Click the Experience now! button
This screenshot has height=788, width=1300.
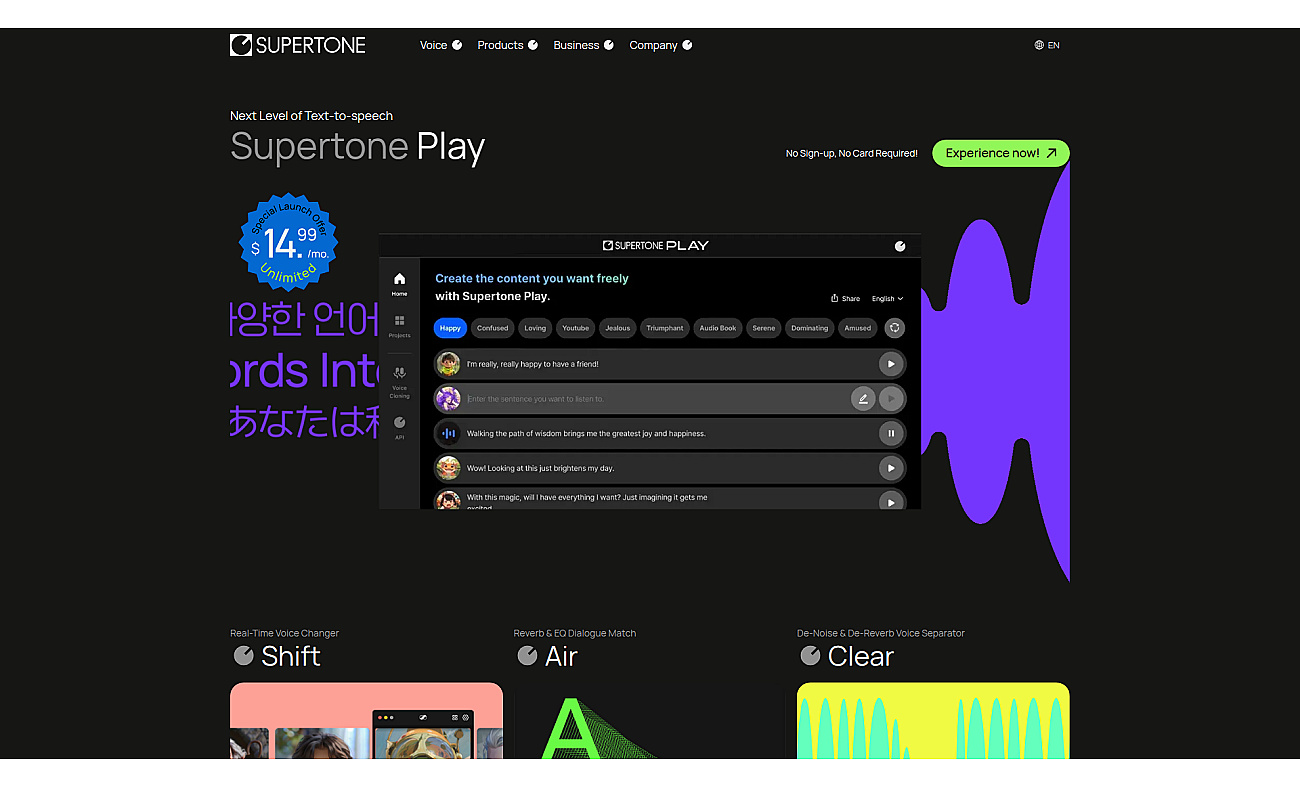coord(1001,153)
